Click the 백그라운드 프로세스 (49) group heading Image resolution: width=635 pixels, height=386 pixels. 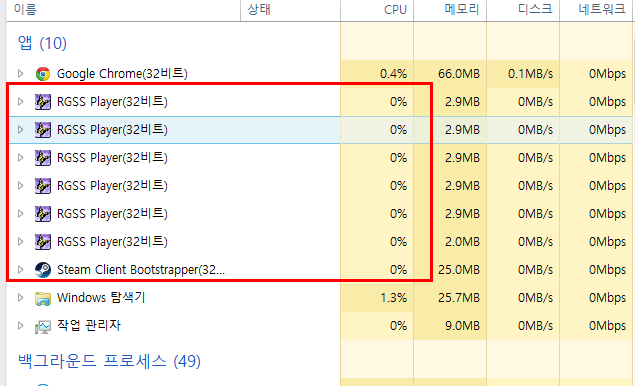coord(109,361)
